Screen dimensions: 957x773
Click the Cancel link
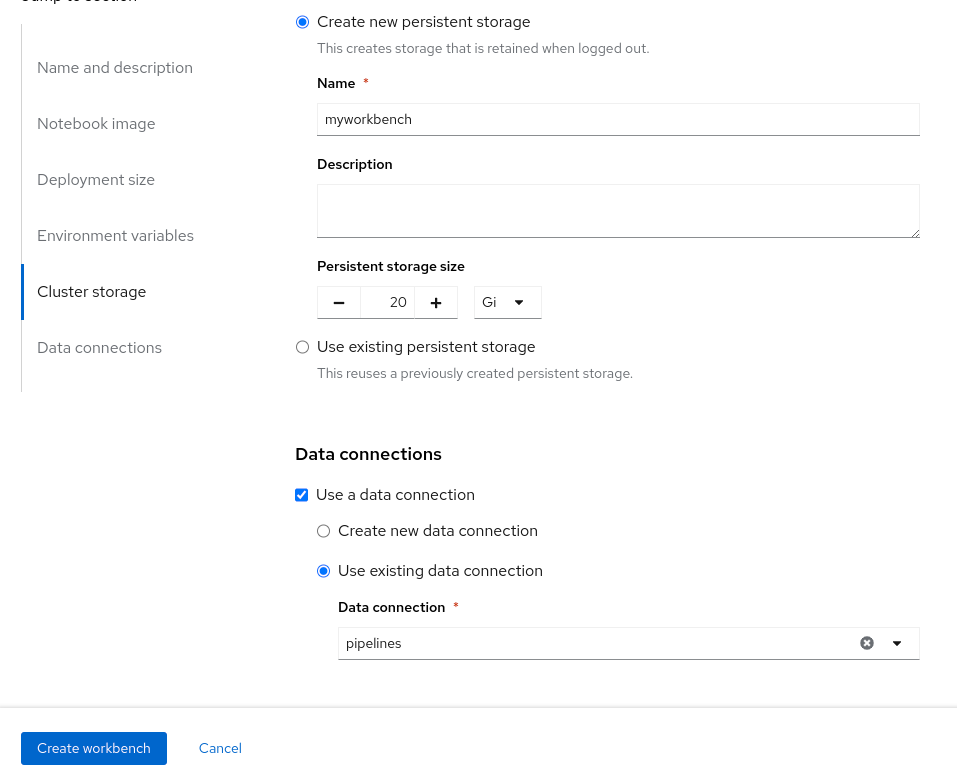(x=220, y=748)
